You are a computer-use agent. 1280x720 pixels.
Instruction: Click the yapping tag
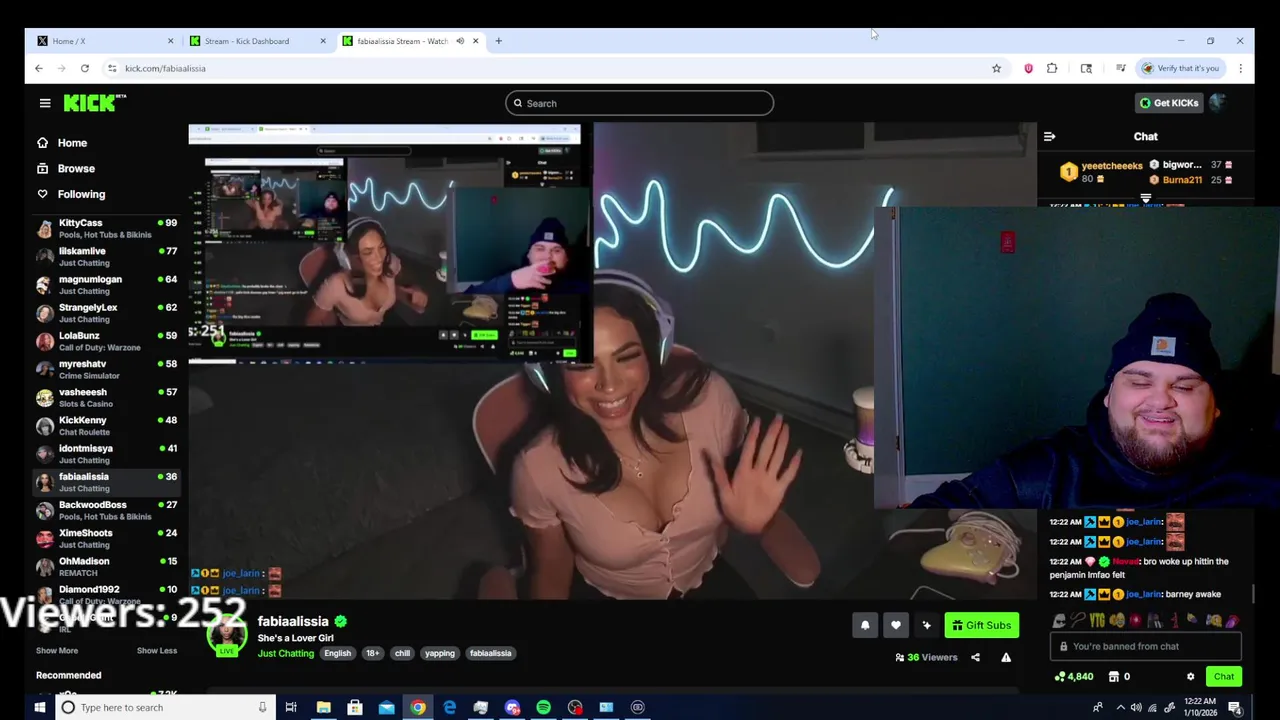pos(440,653)
